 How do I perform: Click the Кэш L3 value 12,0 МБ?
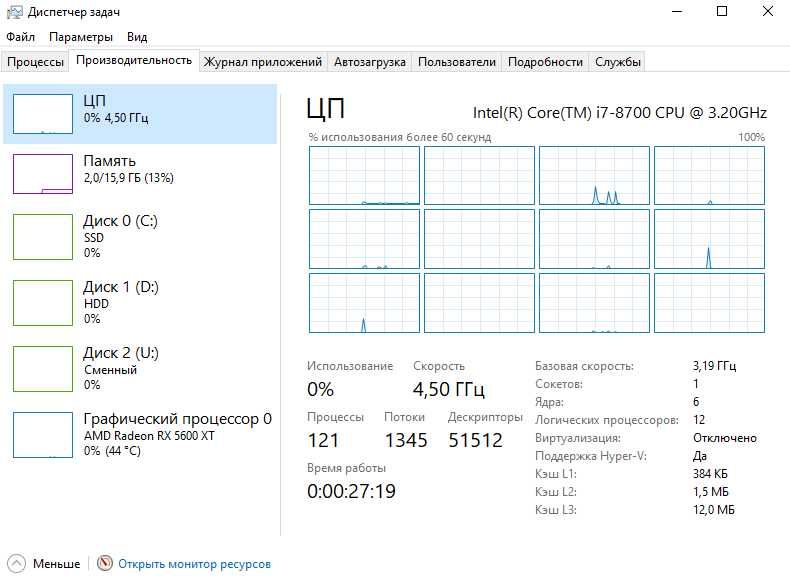[713, 510]
